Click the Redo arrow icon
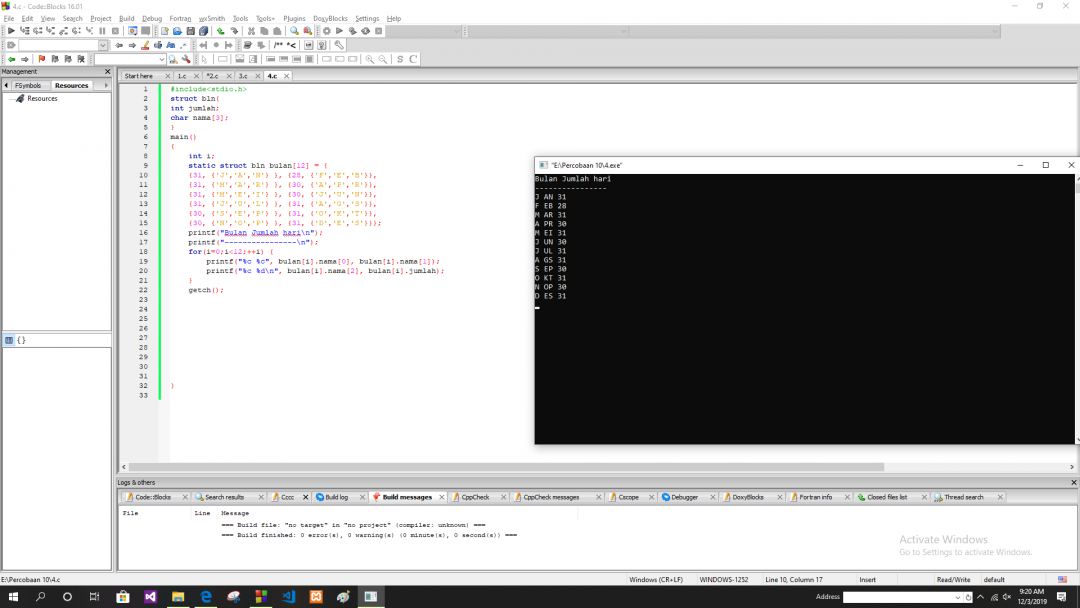Viewport: 1080px width, 608px height. tap(234, 31)
